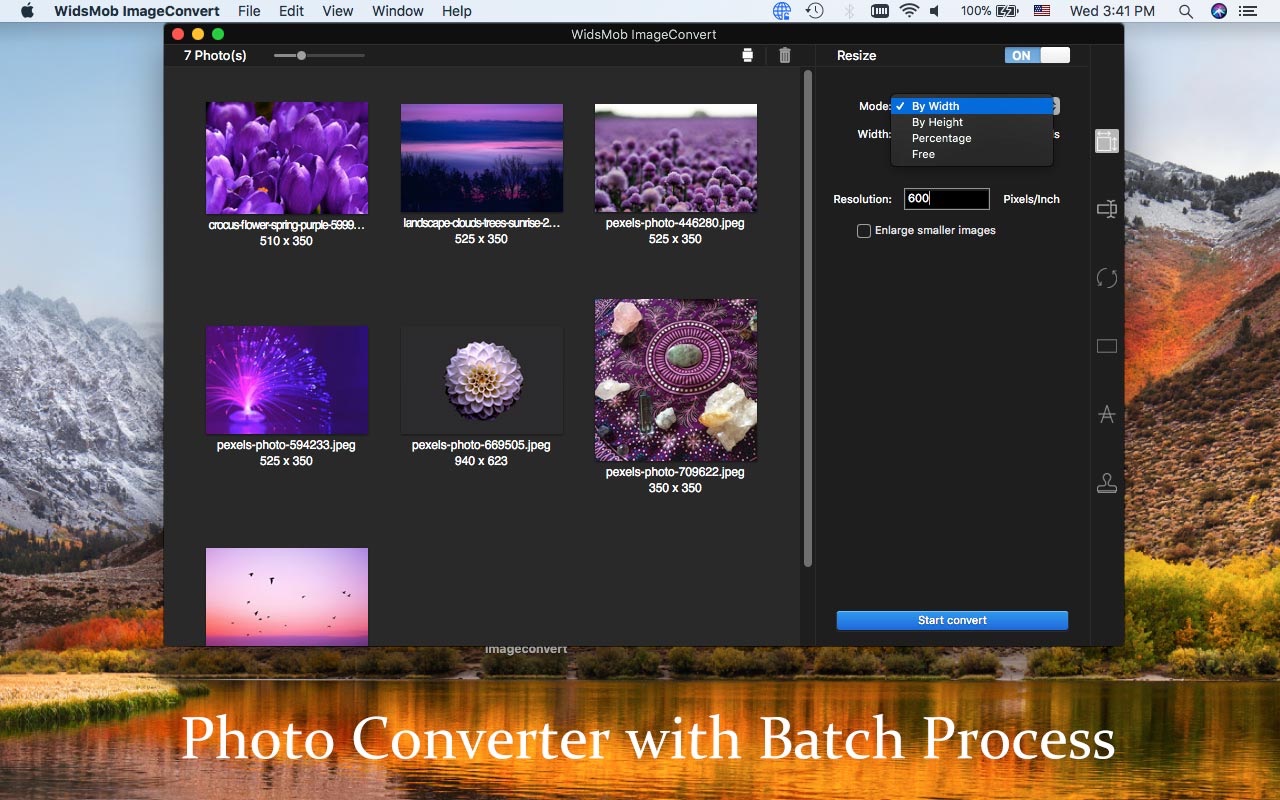Click pexels-photo-594233.jpeg file name
Viewport: 1280px width, 800px height.
(286, 445)
